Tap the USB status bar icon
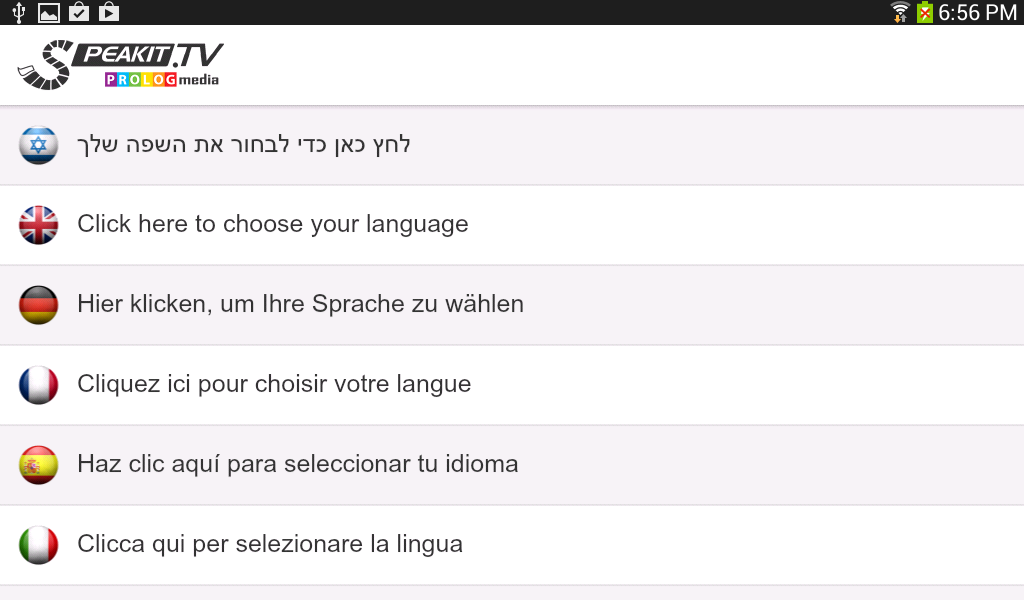 point(18,12)
